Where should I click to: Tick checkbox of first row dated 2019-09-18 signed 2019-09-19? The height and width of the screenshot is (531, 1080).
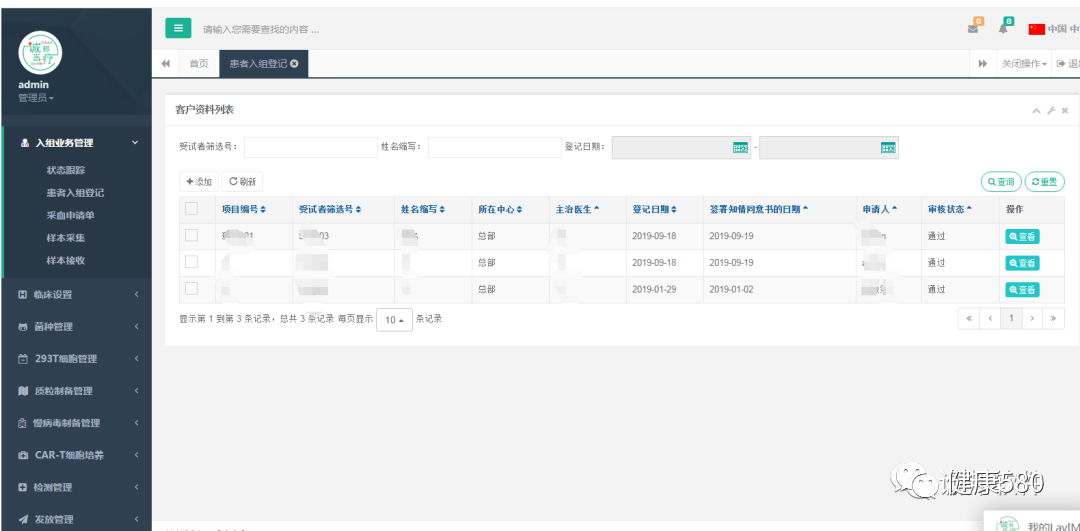[191, 236]
